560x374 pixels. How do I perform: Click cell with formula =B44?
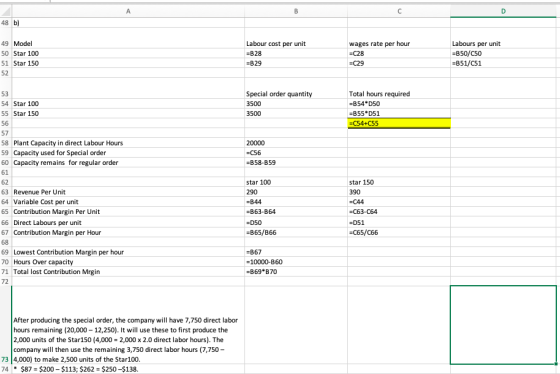296,202
